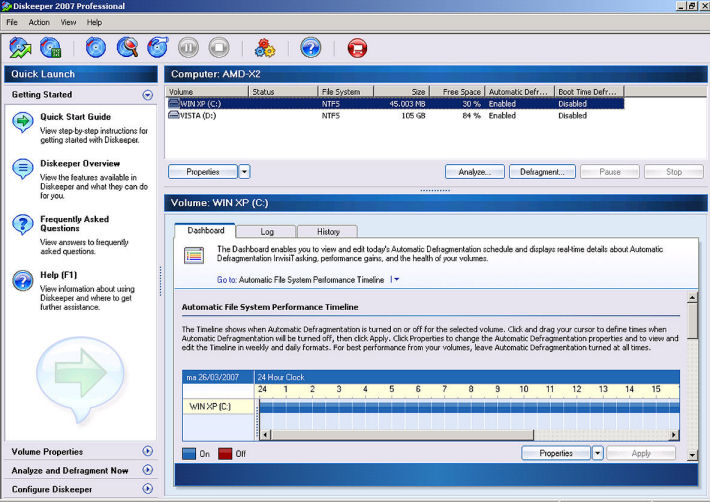Click the blue question mark help icon
The height and width of the screenshot is (502, 710).
310,47
